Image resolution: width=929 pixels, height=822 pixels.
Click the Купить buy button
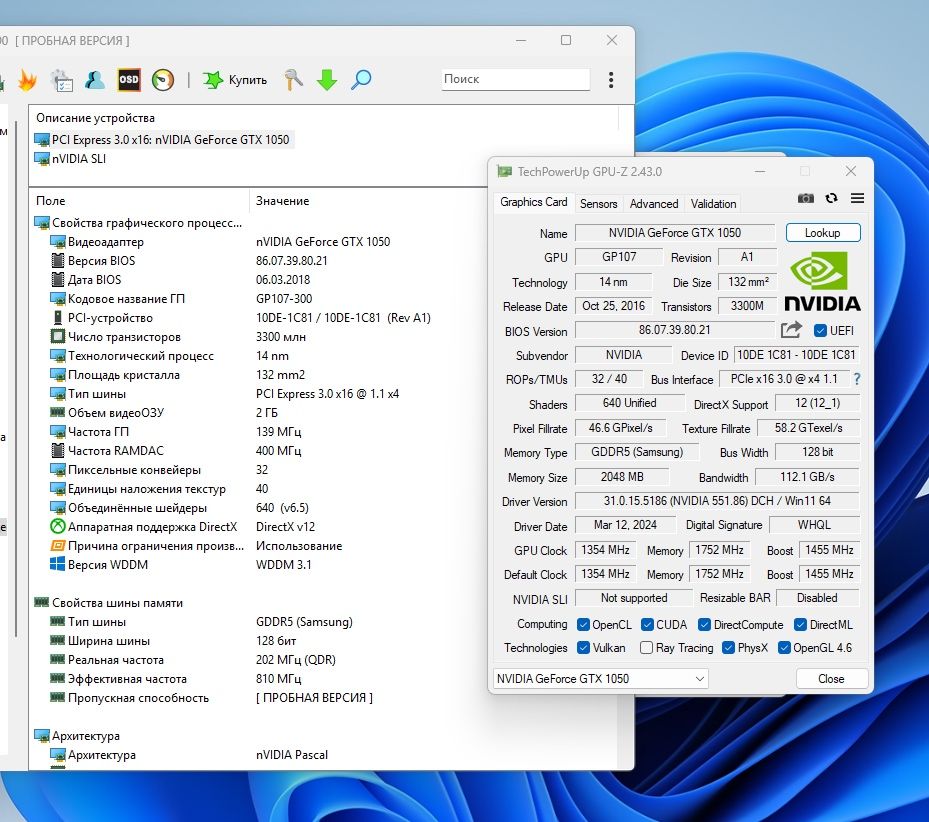pyautogui.click(x=235, y=80)
